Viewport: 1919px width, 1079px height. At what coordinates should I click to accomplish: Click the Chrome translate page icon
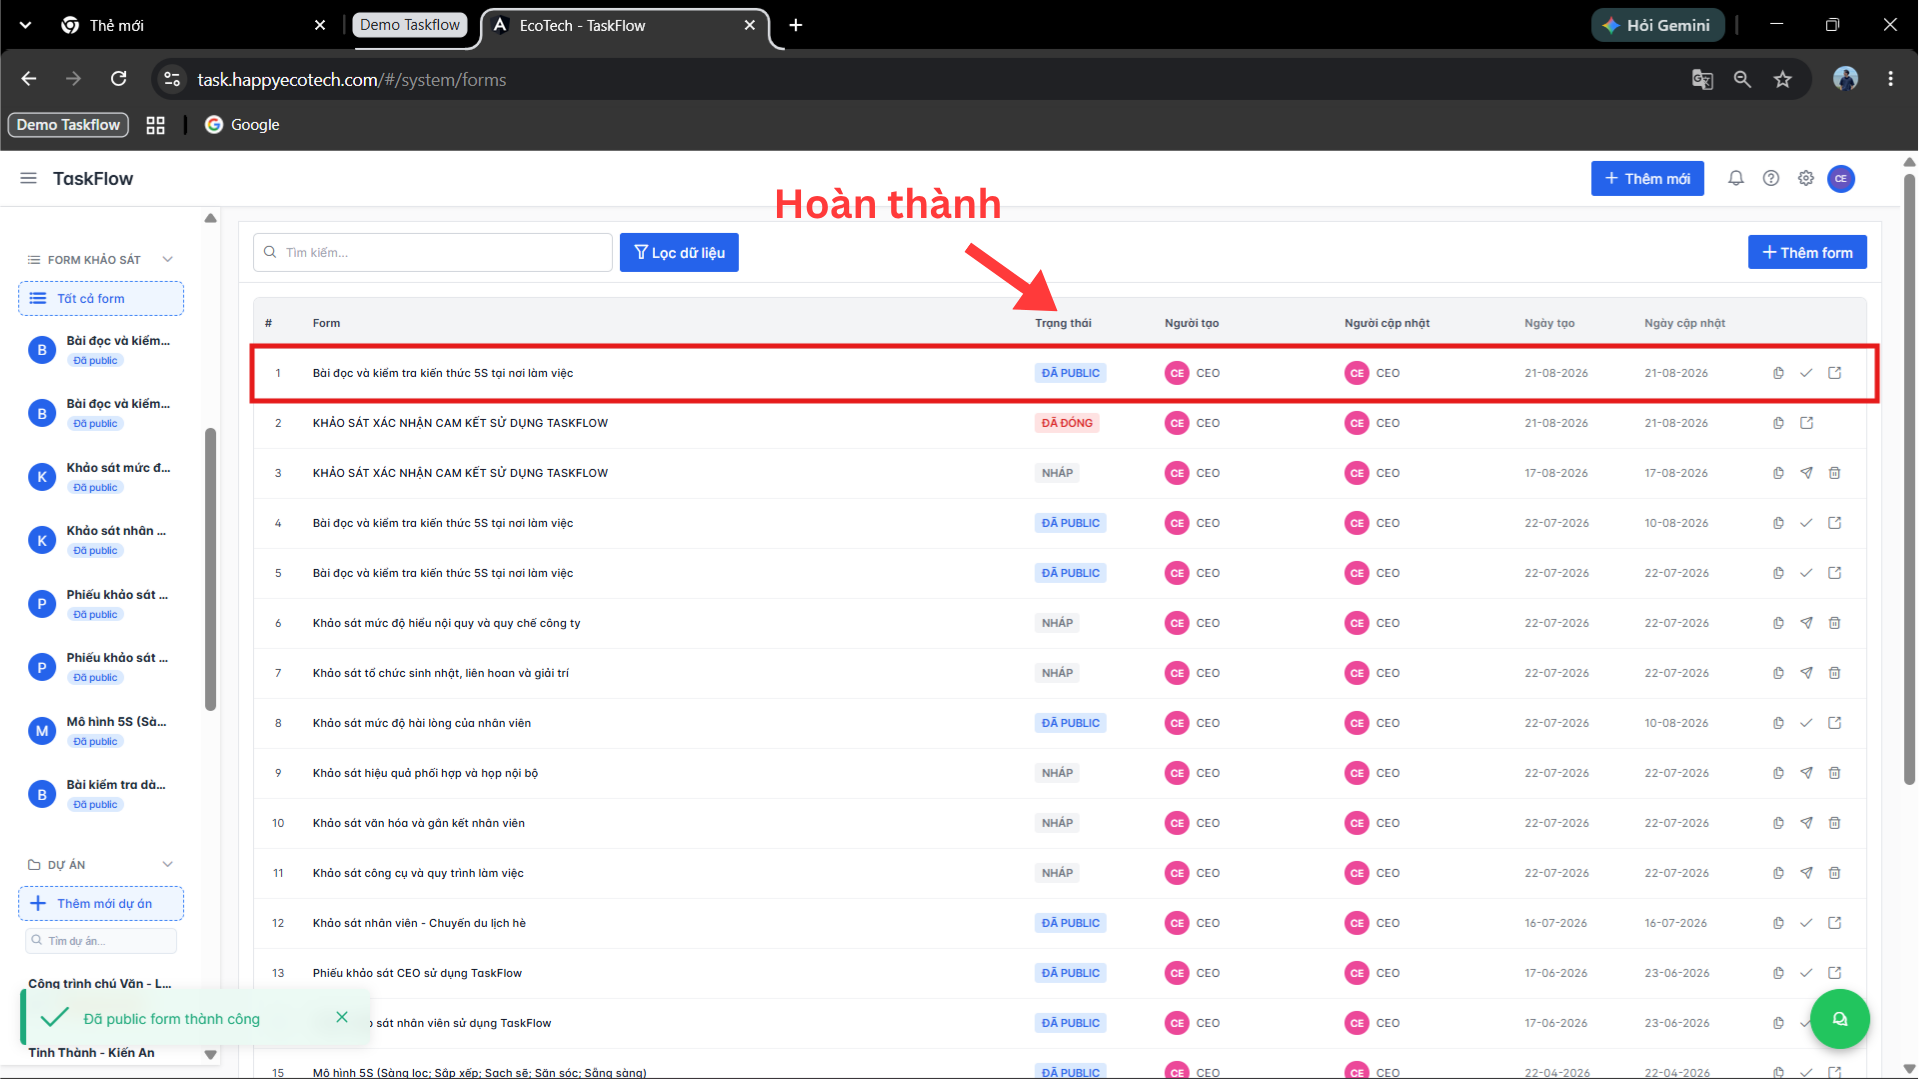[1702, 79]
